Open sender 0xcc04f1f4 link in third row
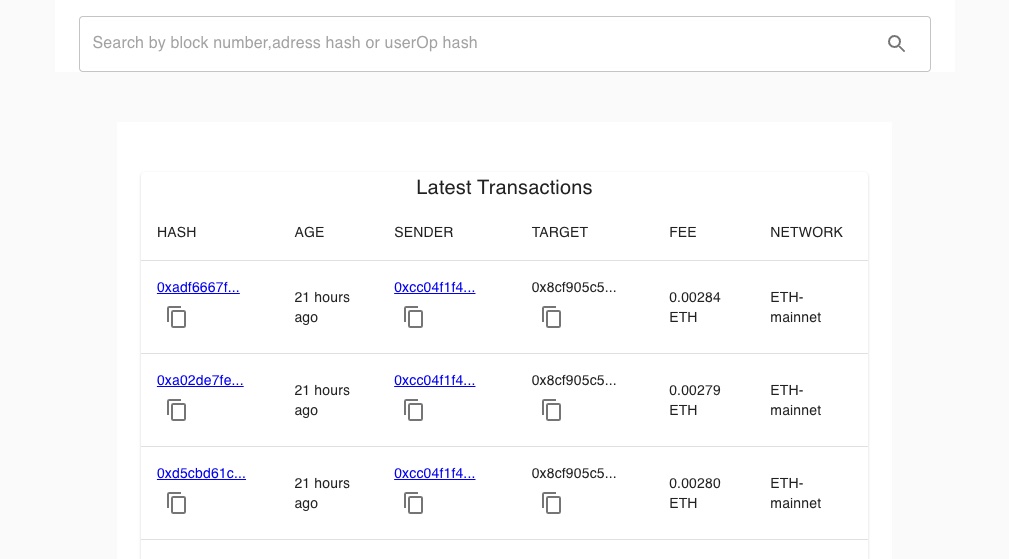This screenshot has height=559, width=1009. pos(434,474)
